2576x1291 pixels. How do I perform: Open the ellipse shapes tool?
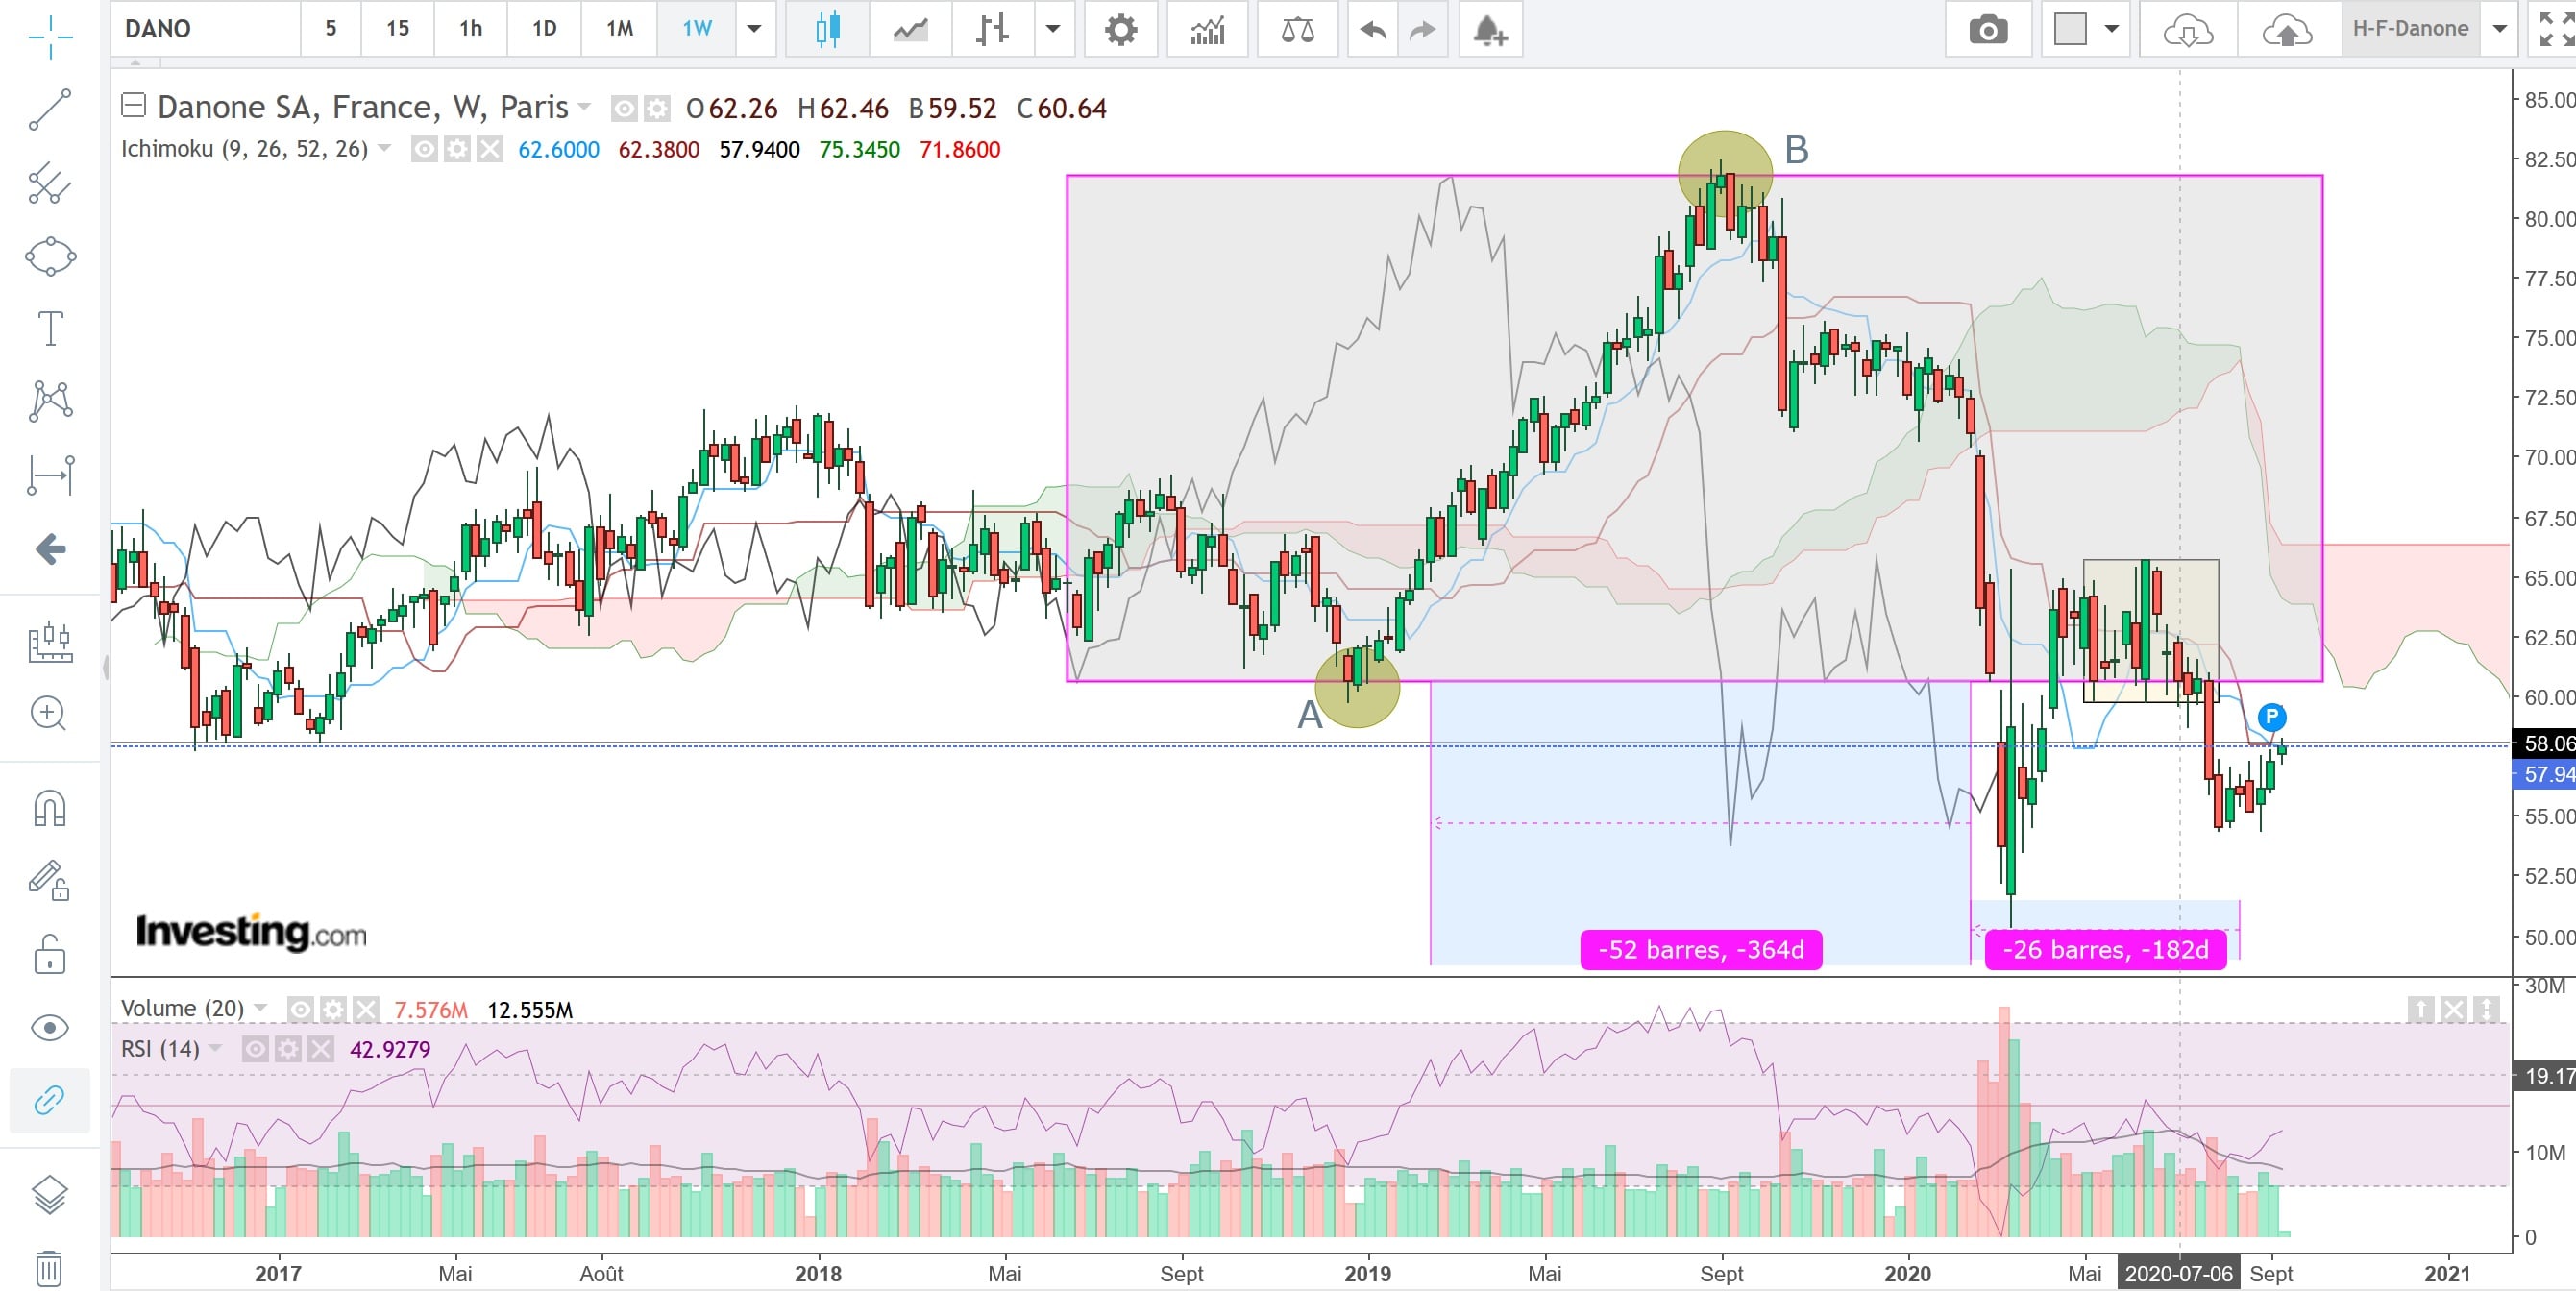tap(50, 256)
